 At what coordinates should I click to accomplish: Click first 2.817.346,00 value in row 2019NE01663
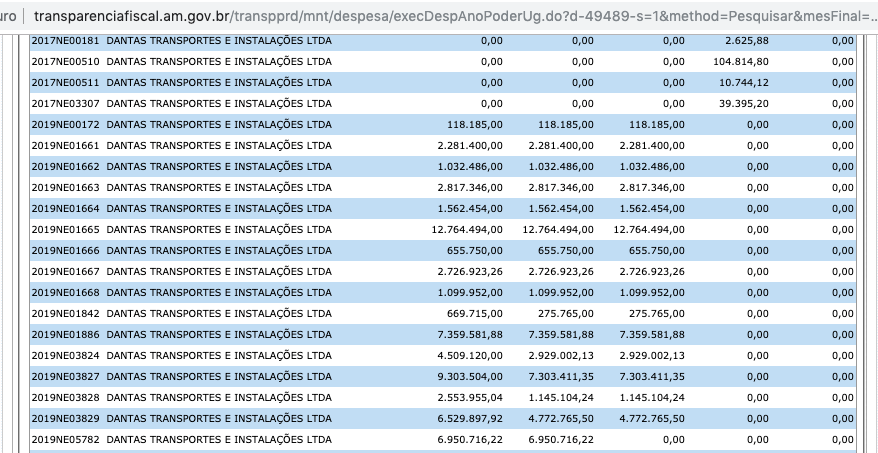pos(470,188)
